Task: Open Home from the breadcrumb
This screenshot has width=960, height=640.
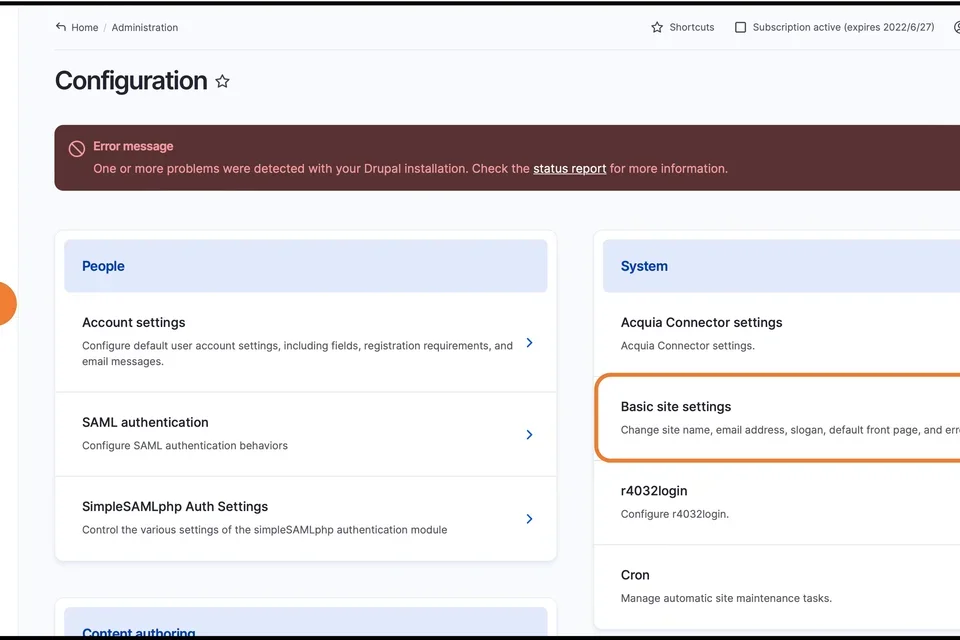Action: coord(84,27)
